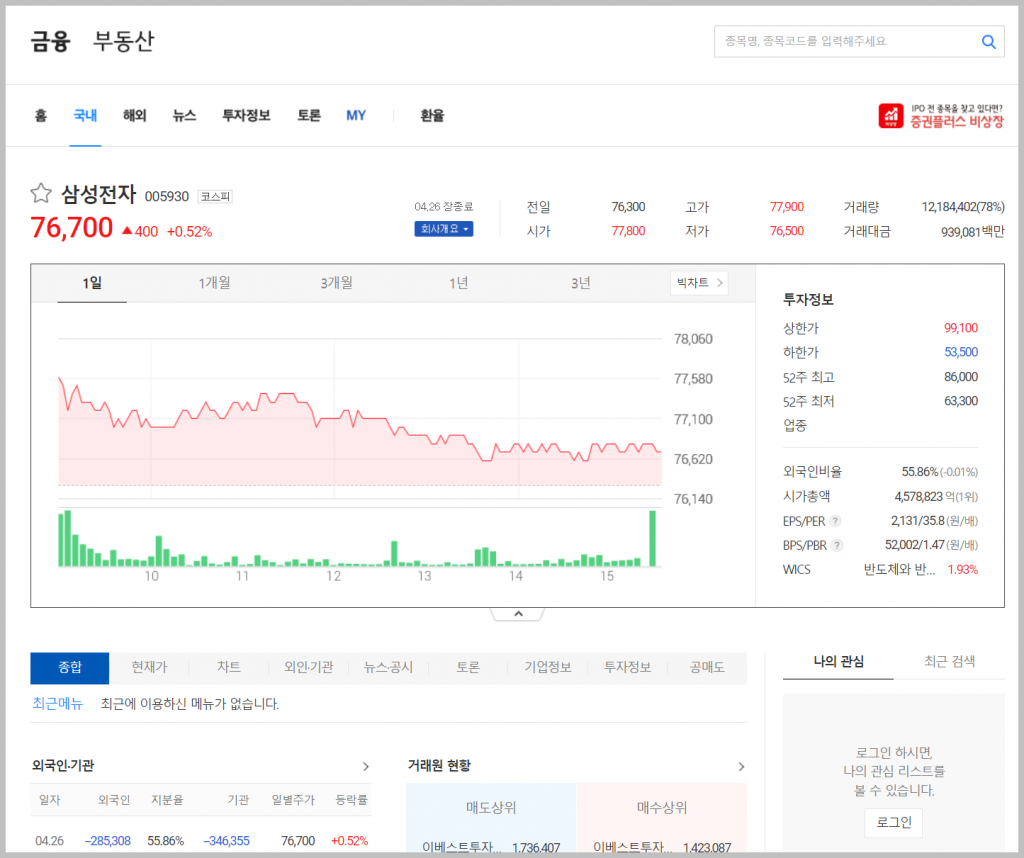Open the 빅차트 full chart

pos(699,283)
